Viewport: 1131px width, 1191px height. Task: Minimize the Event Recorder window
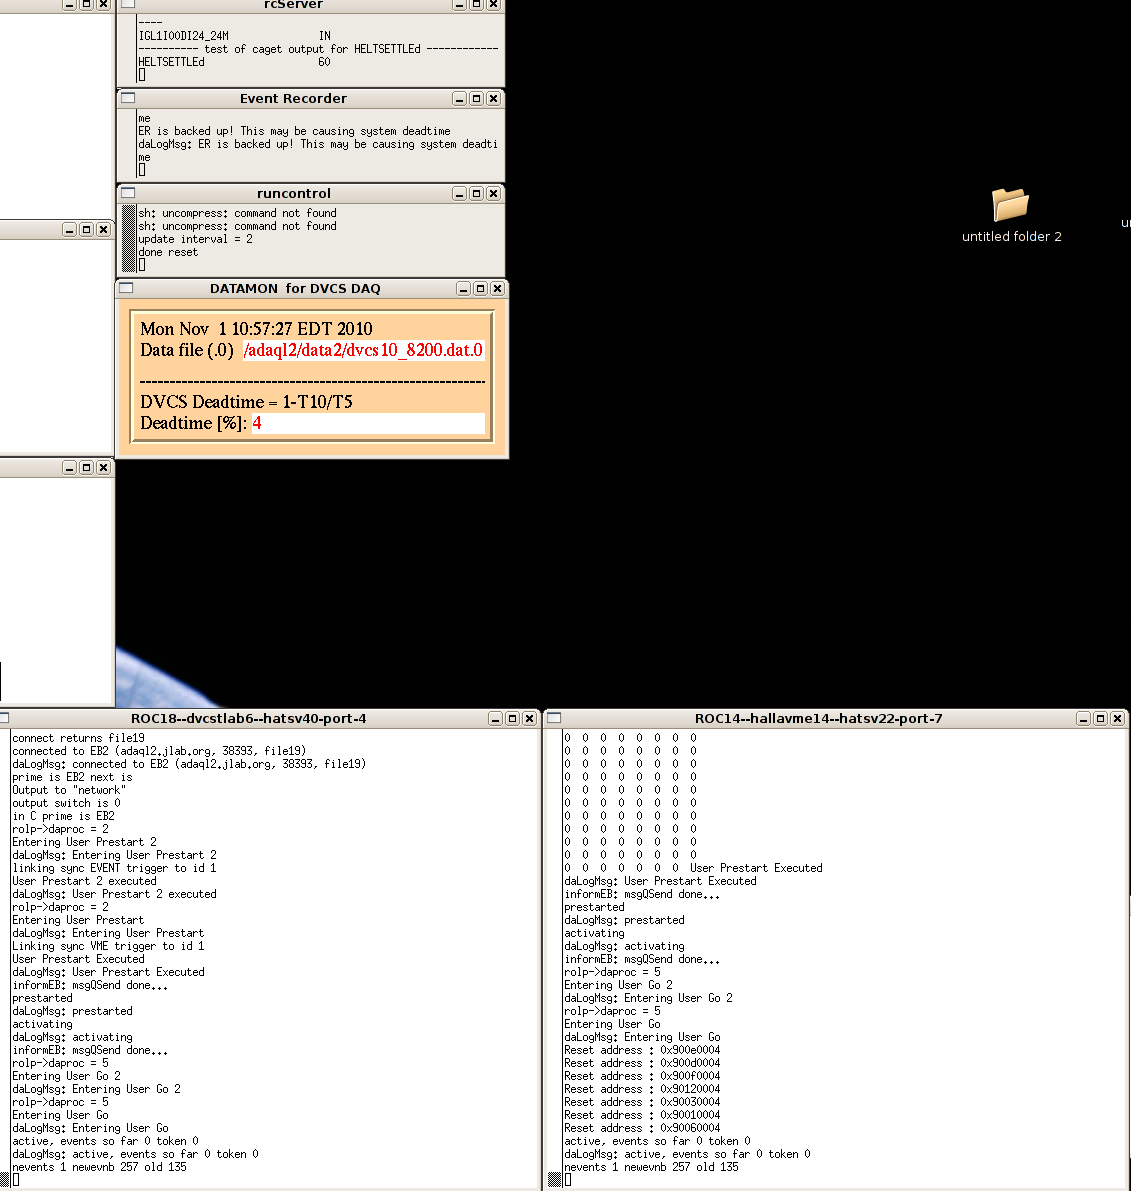(460, 99)
